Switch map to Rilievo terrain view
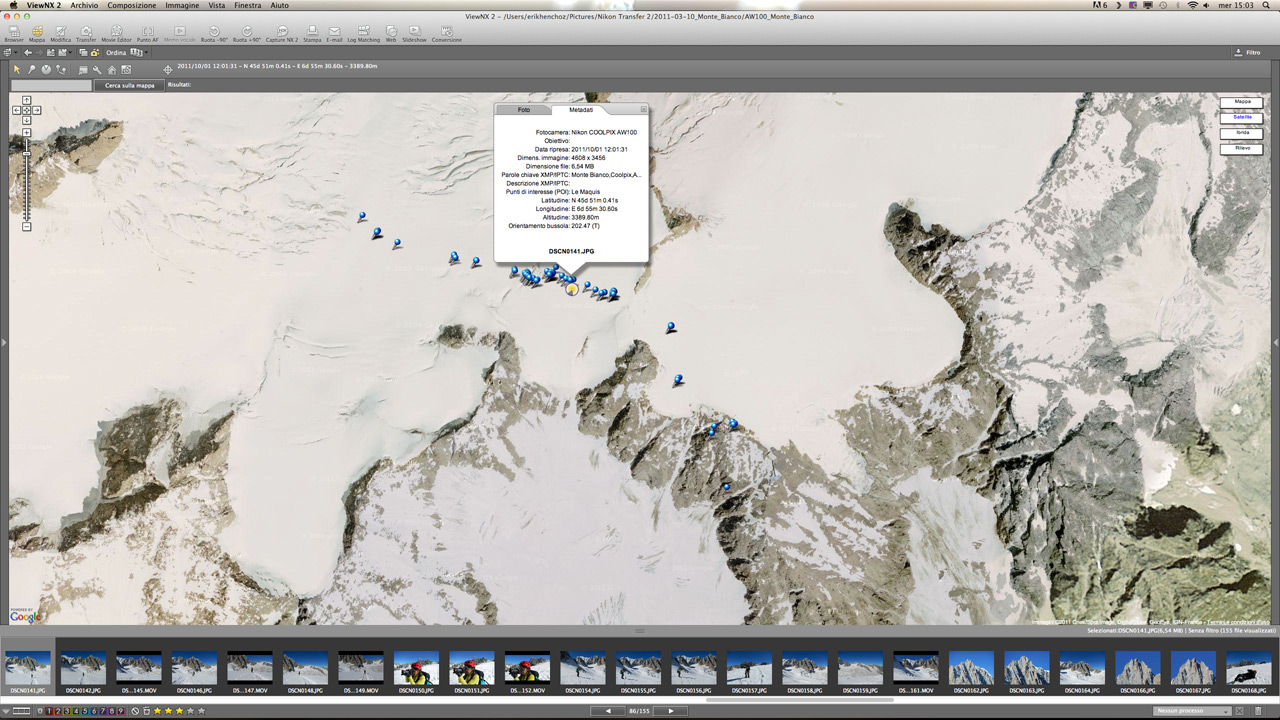This screenshot has height=720, width=1280. click(1241, 148)
